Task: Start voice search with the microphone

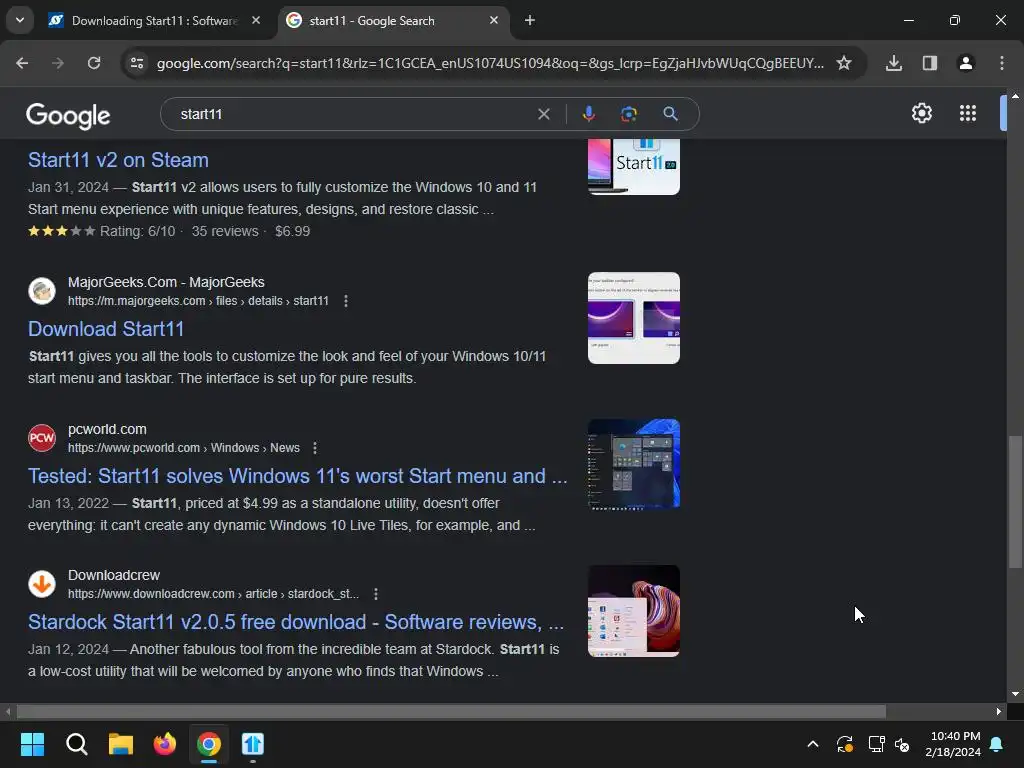Action: pyautogui.click(x=588, y=114)
